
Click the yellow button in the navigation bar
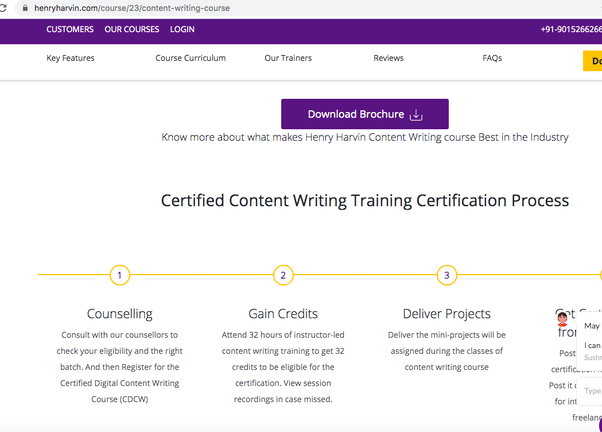(x=592, y=60)
